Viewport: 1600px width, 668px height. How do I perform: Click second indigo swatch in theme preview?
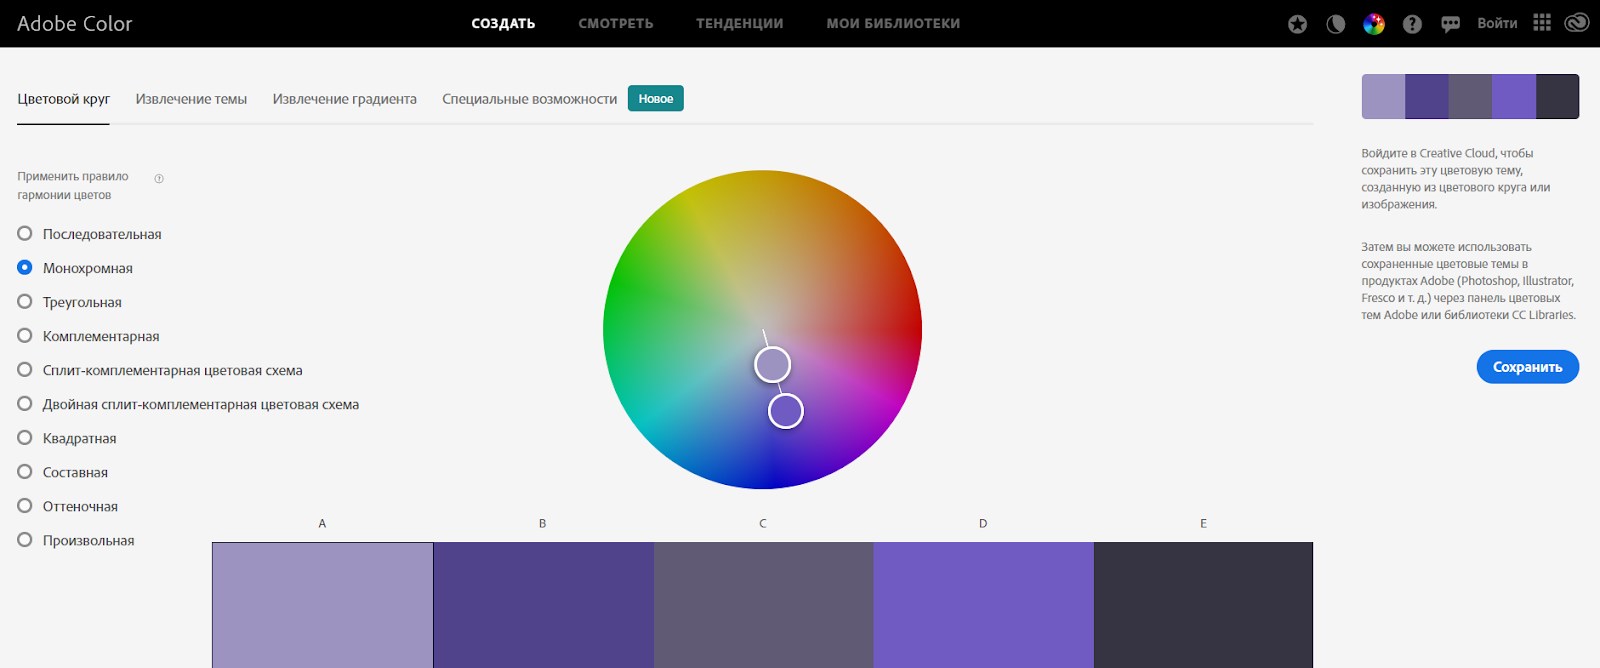point(1427,96)
